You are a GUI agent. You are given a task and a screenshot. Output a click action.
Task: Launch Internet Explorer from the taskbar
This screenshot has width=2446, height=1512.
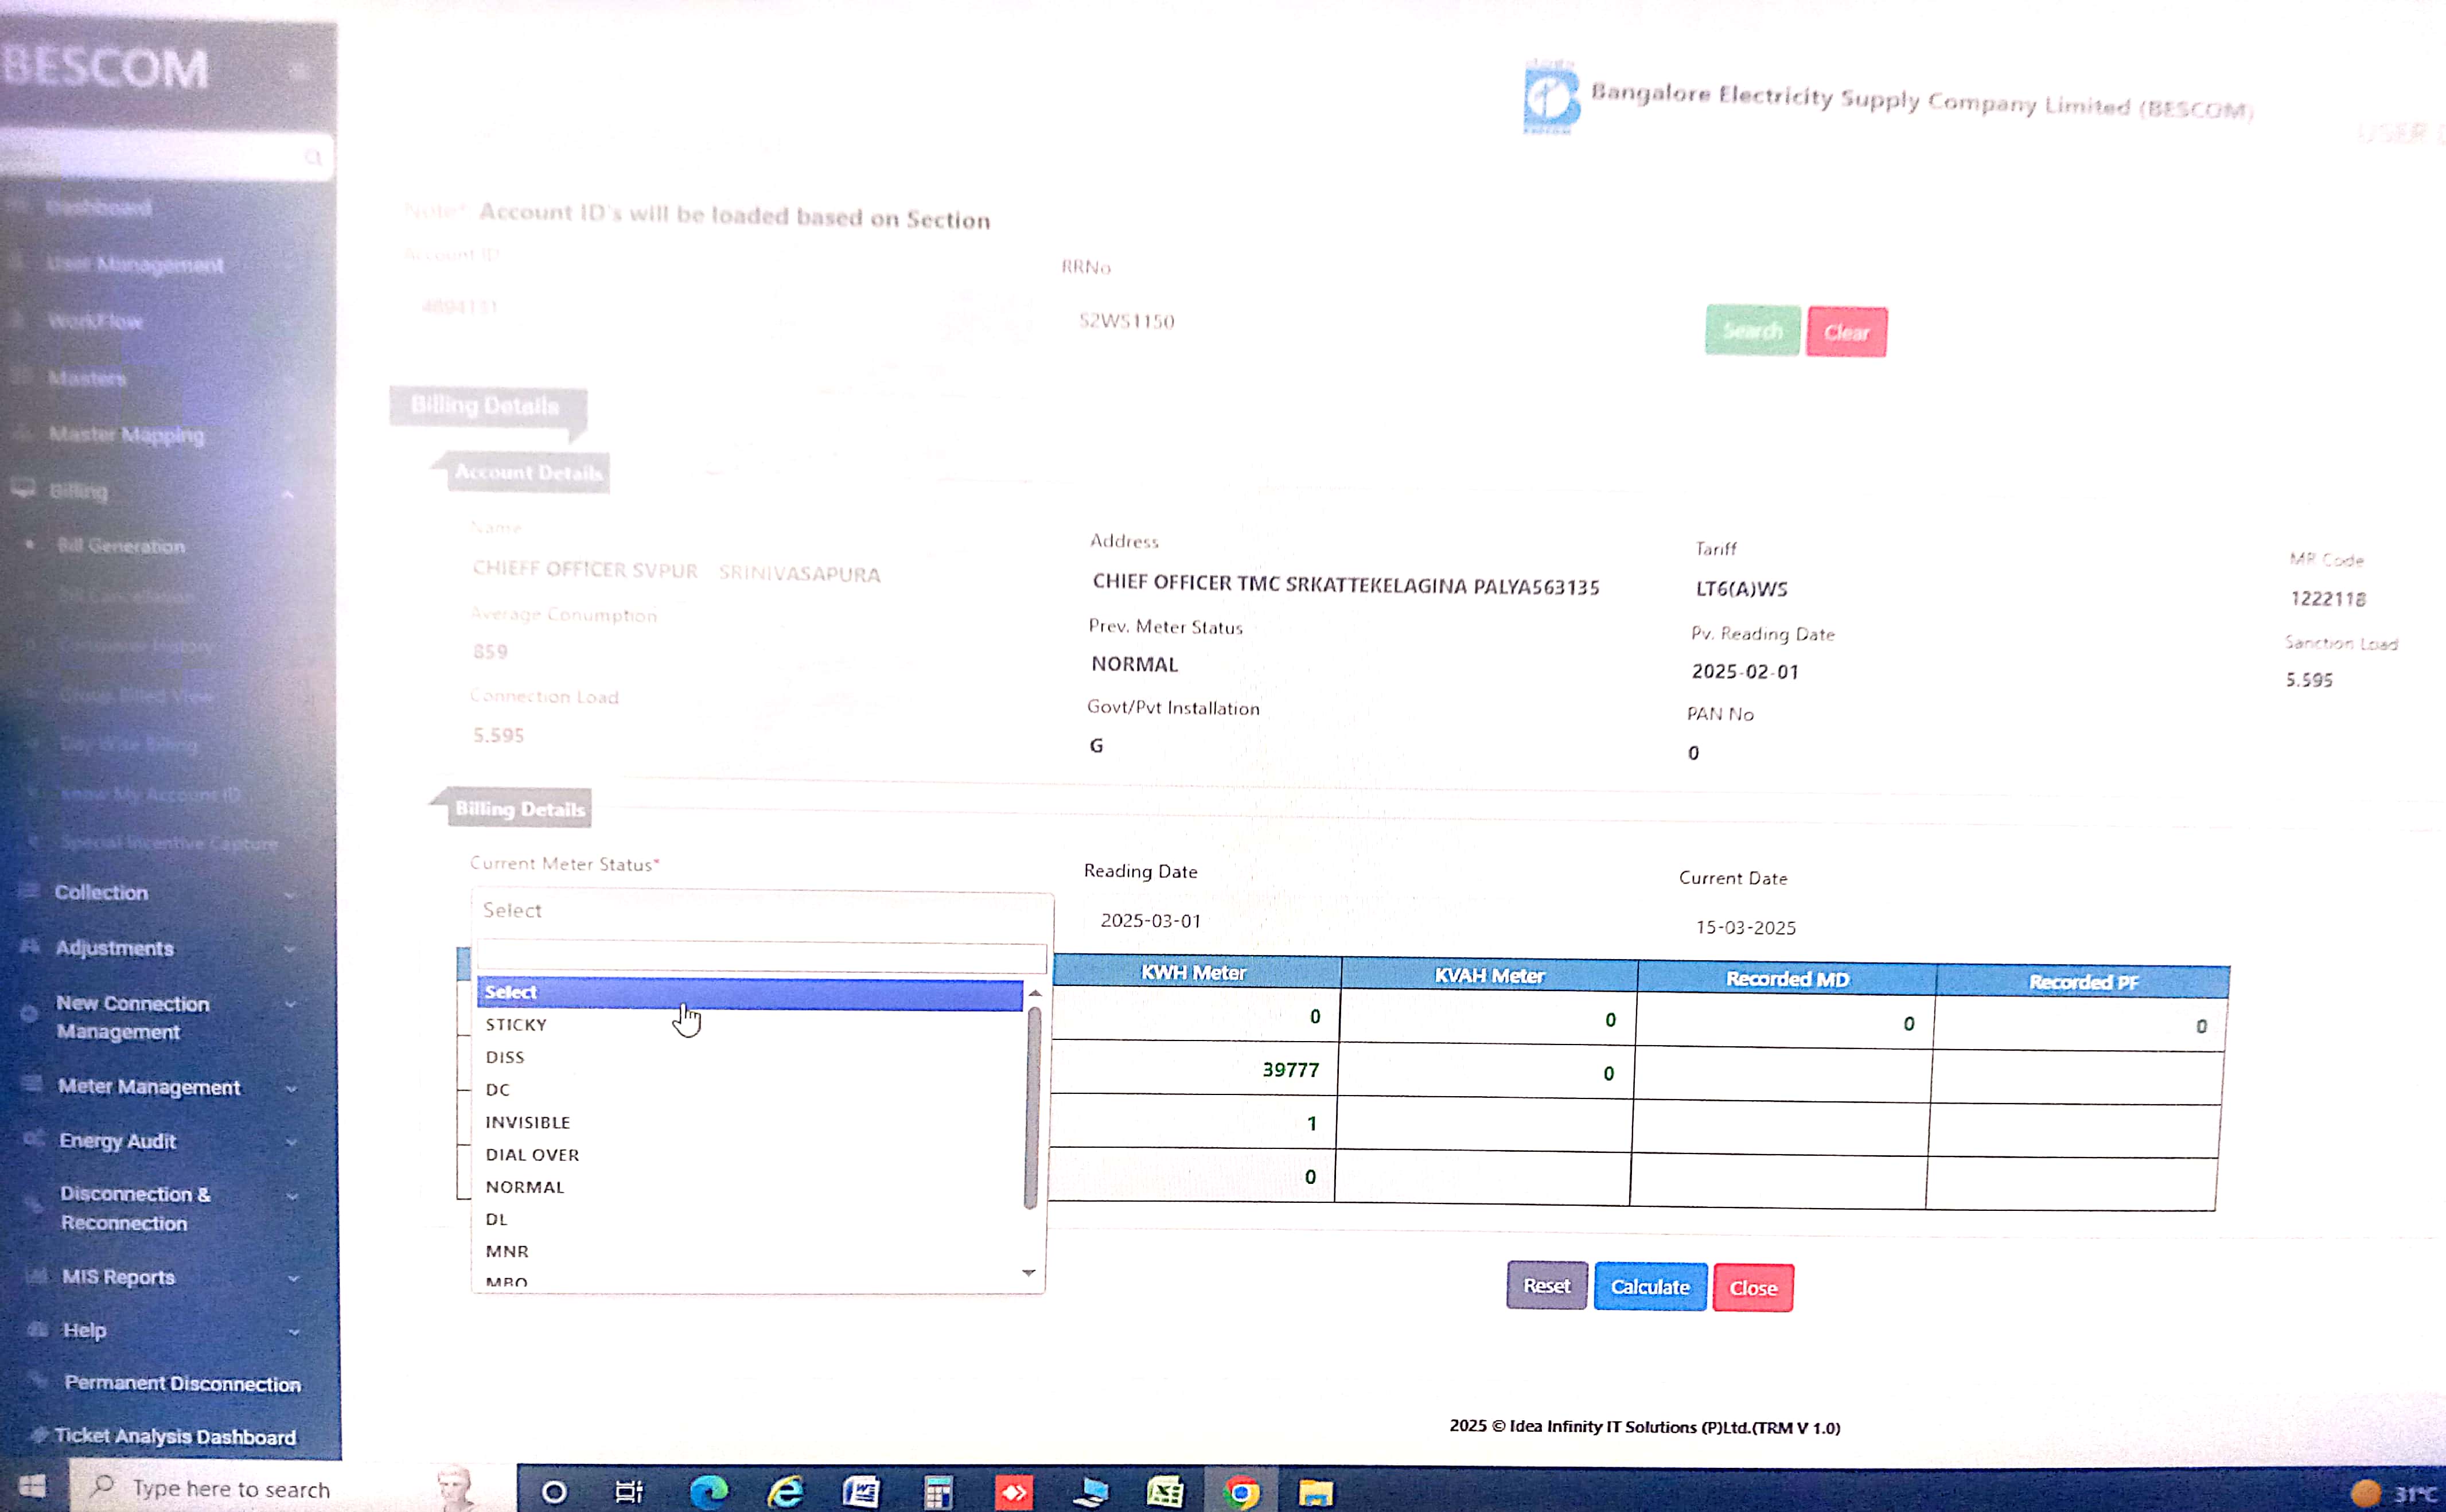(785, 1492)
